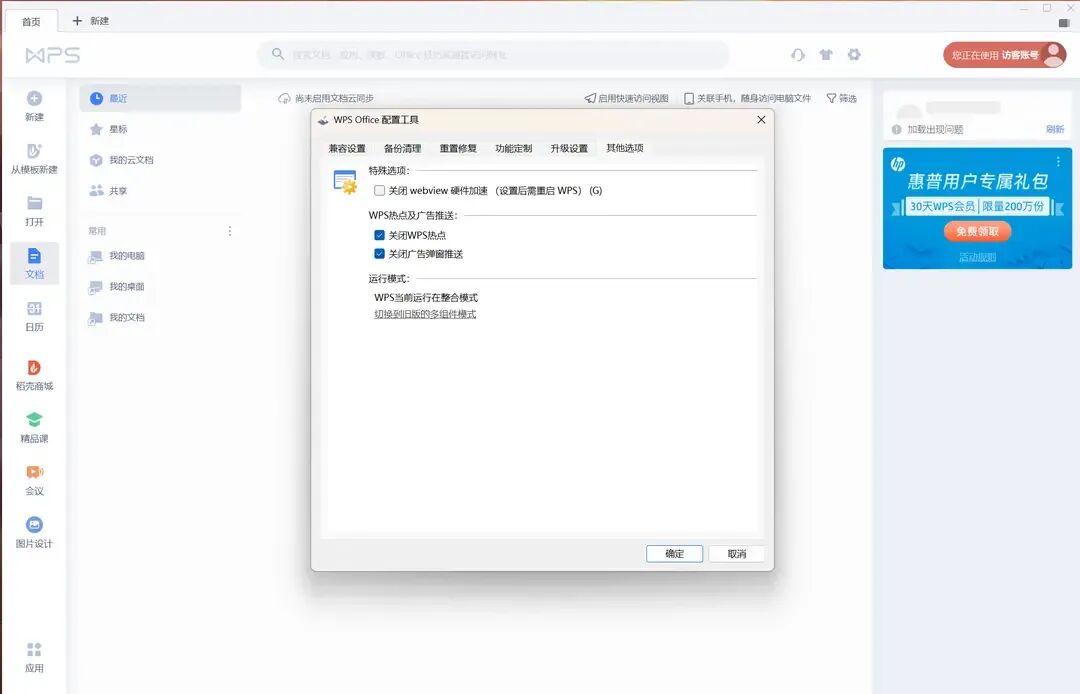Image resolution: width=1080 pixels, height=694 pixels.
Task: Switch to 升级设置 tab
Action: click(569, 148)
